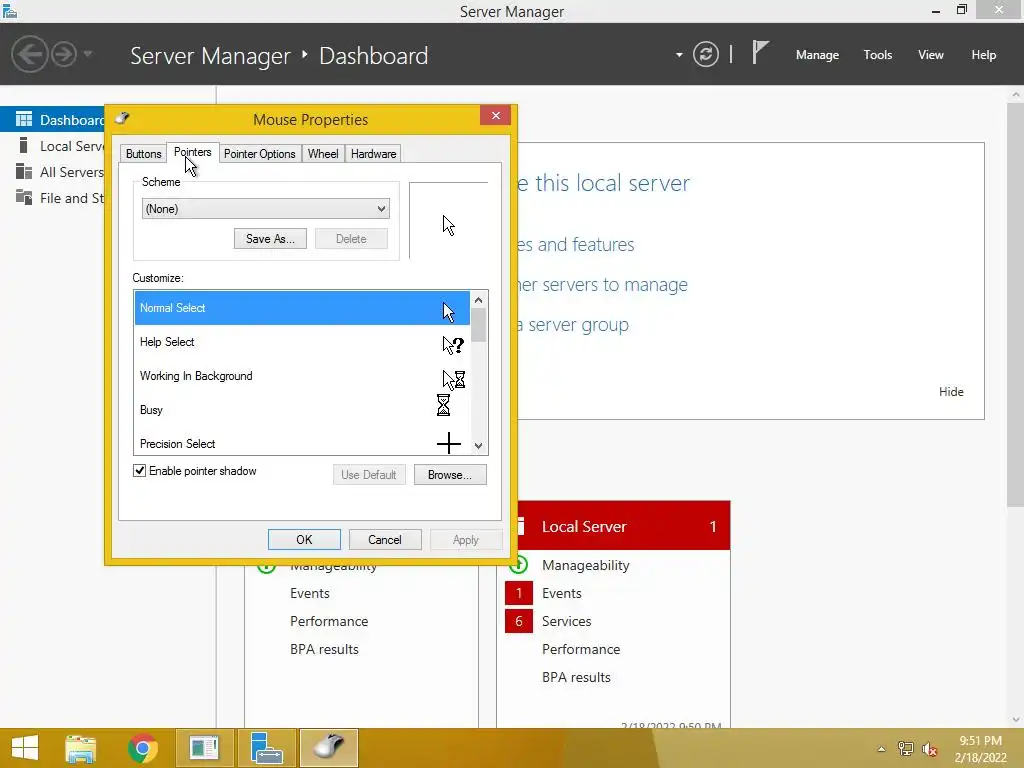Open the Help menu
Image resolution: width=1024 pixels, height=768 pixels.
[x=984, y=55]
